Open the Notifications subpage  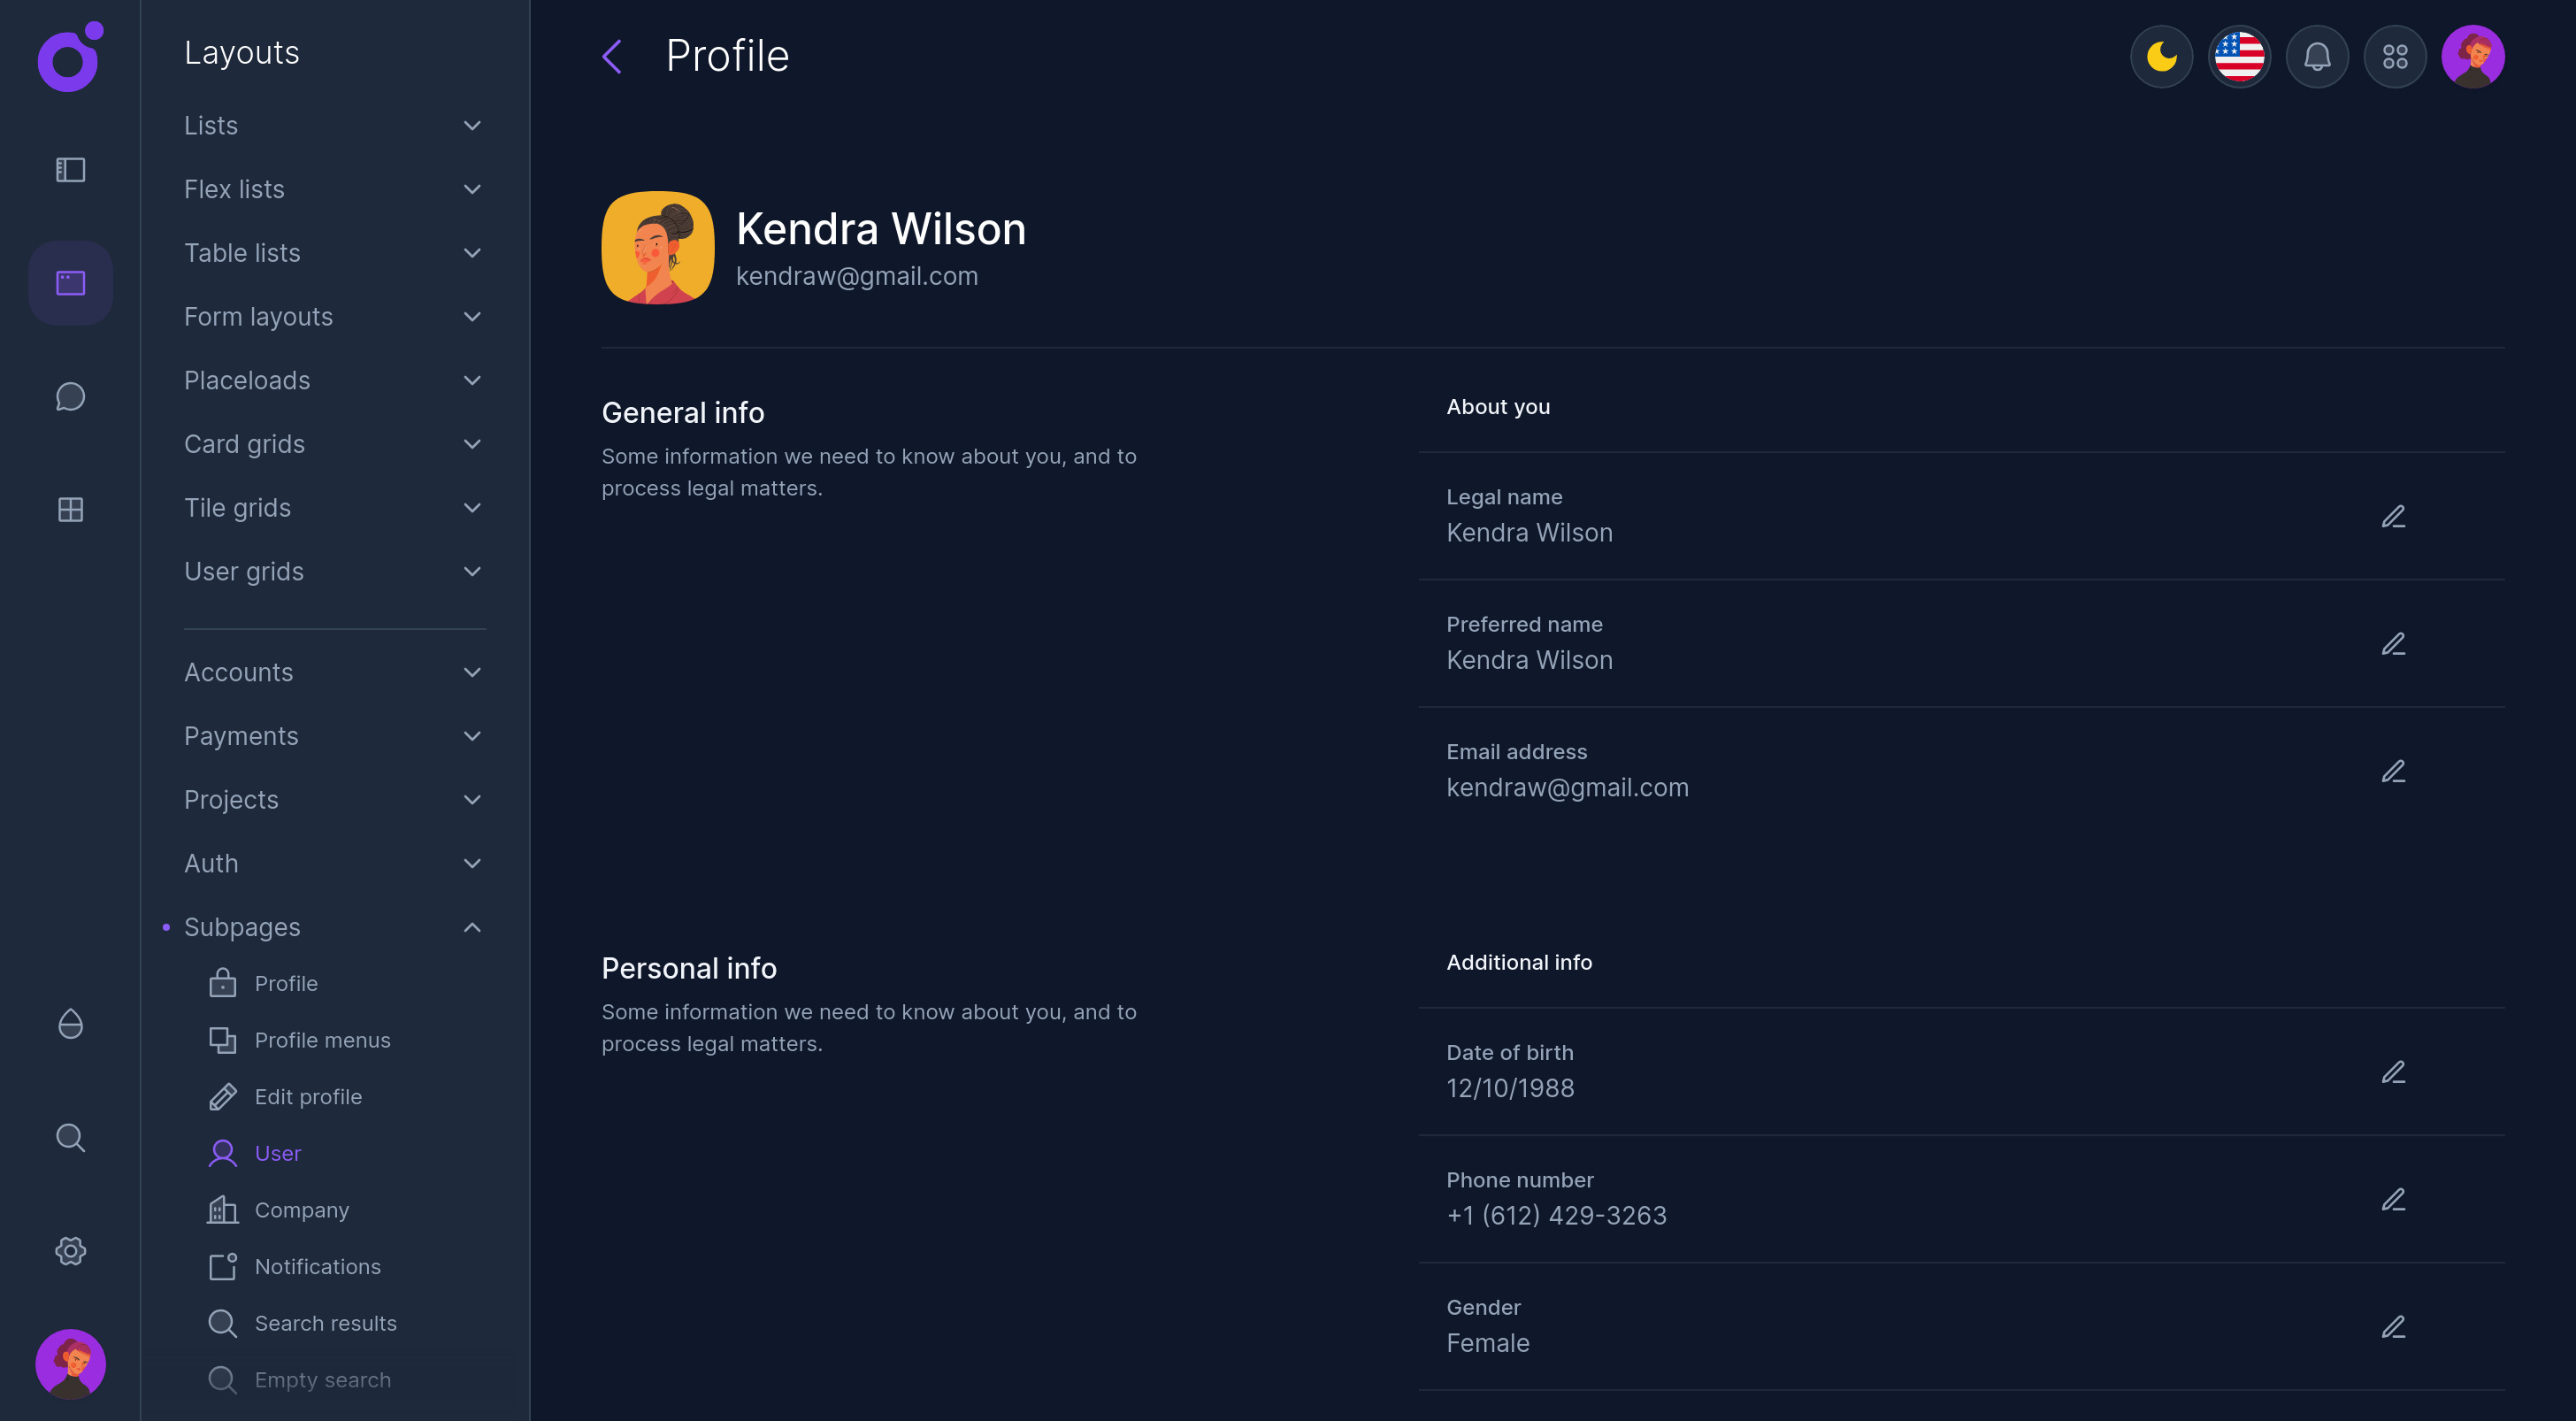317,1267
